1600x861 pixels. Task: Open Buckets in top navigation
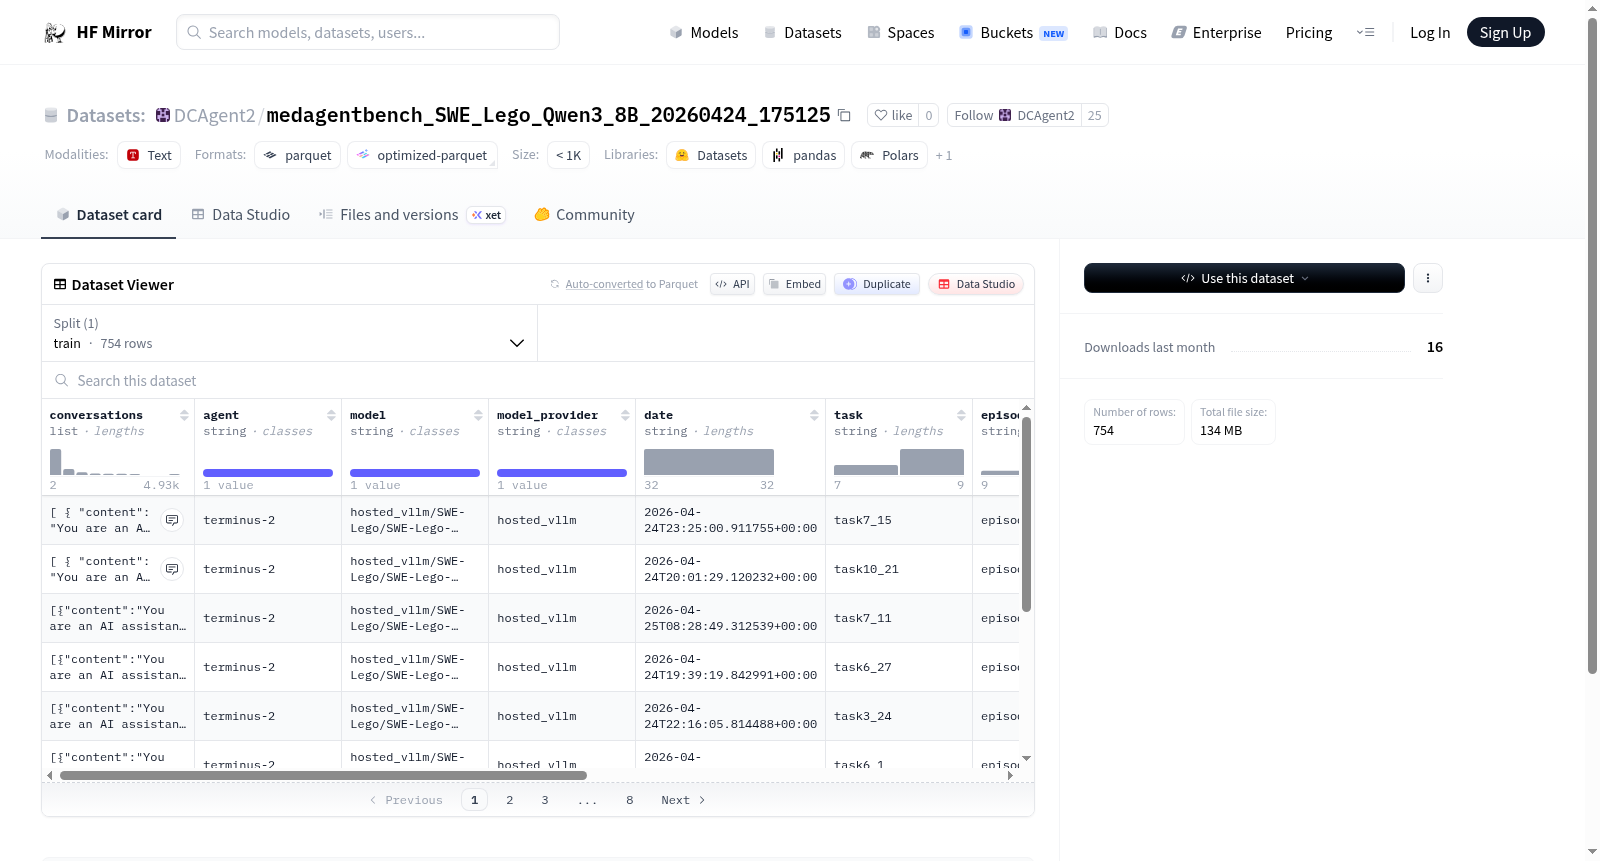pyautogui.click(x=1013, y=32)
